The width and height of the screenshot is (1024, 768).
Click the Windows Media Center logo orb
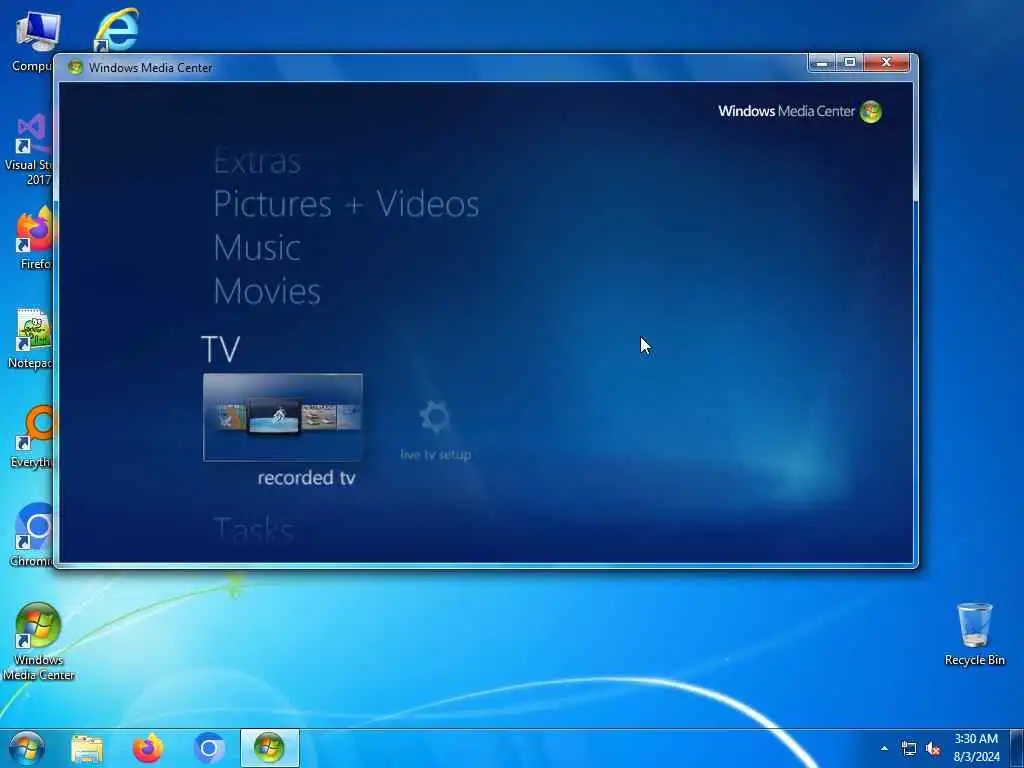871,112
